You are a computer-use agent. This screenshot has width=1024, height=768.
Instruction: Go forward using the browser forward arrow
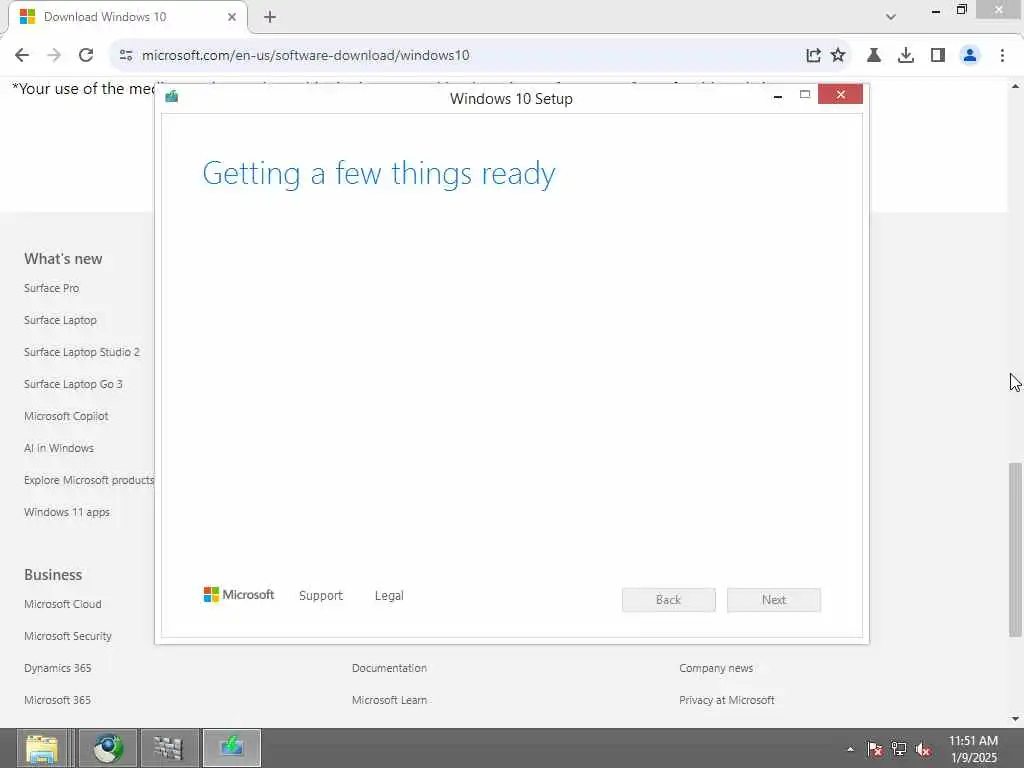click(54, 56)
